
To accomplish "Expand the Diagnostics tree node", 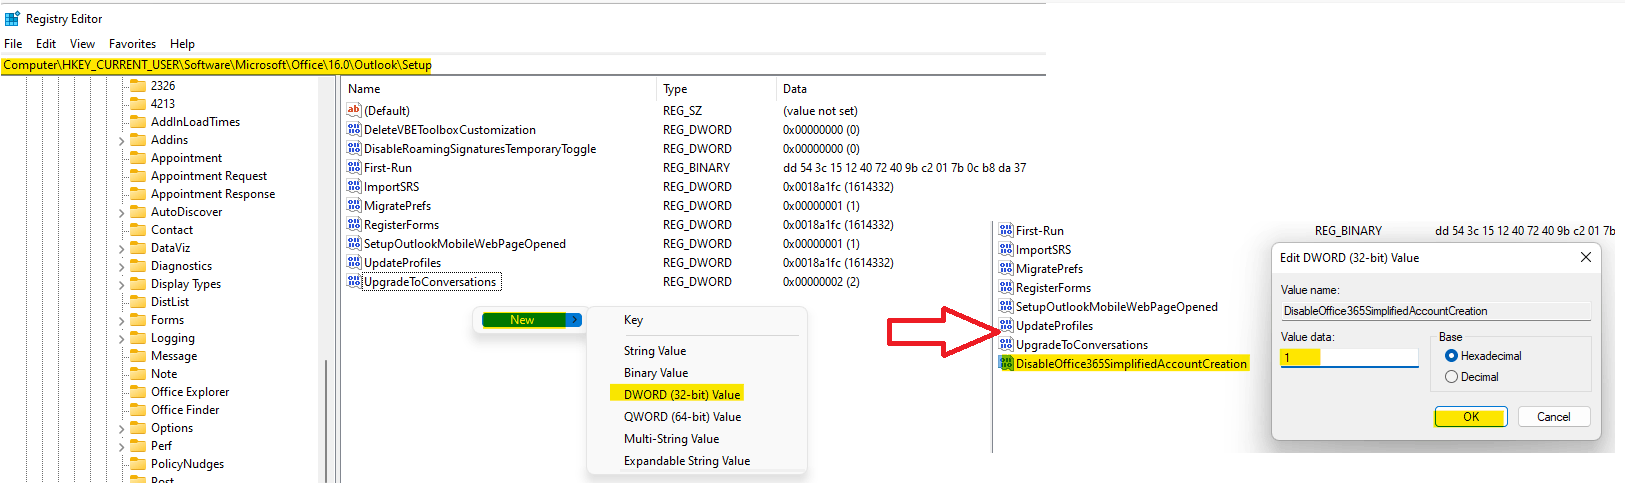I will point(122,266).
